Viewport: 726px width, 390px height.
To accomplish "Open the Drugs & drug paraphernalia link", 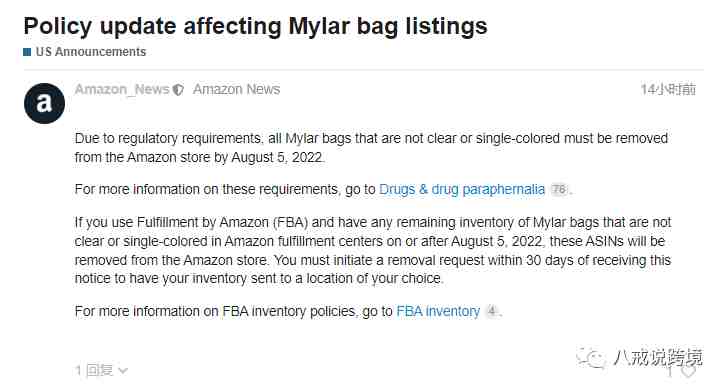I will 462,189.
